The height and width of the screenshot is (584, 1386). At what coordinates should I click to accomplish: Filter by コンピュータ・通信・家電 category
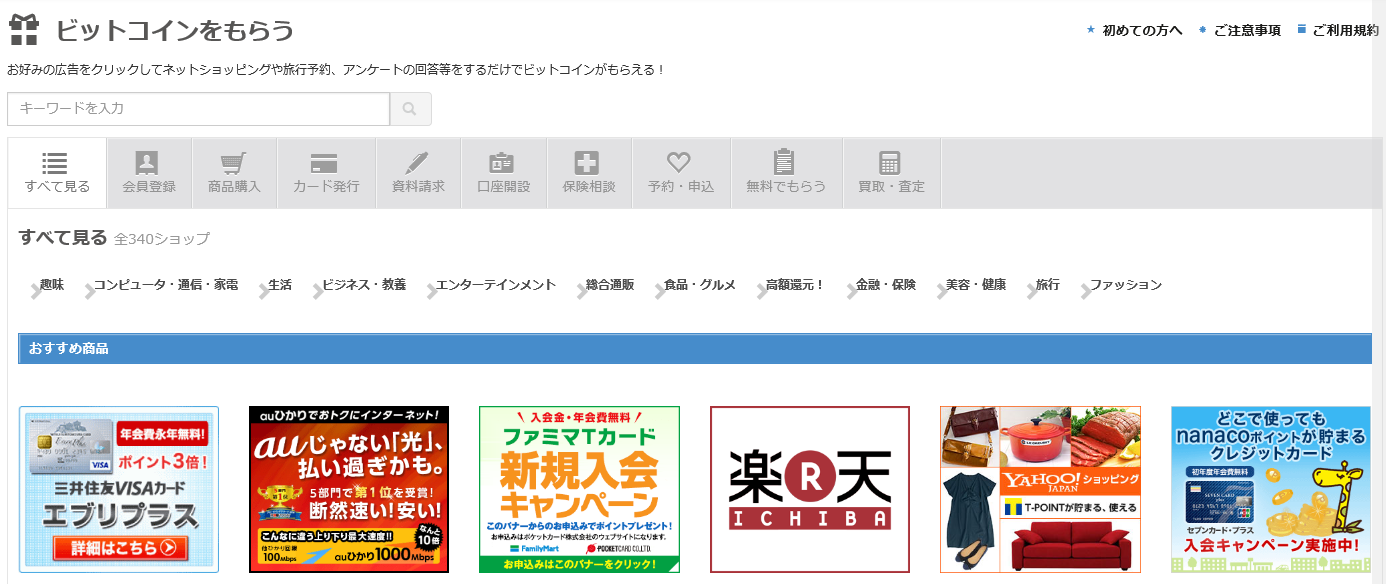tap(165, 285)
